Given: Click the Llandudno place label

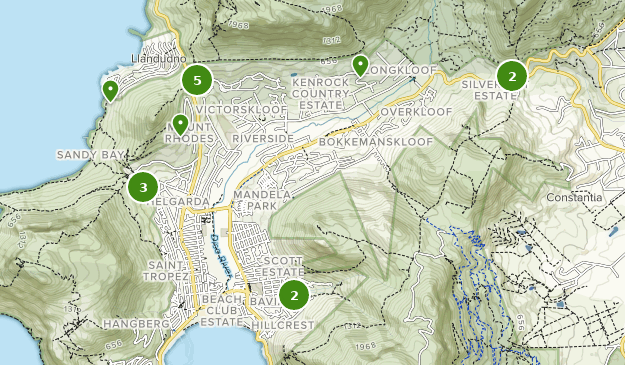Looking at the screenshot, I should tap(159, 59).
